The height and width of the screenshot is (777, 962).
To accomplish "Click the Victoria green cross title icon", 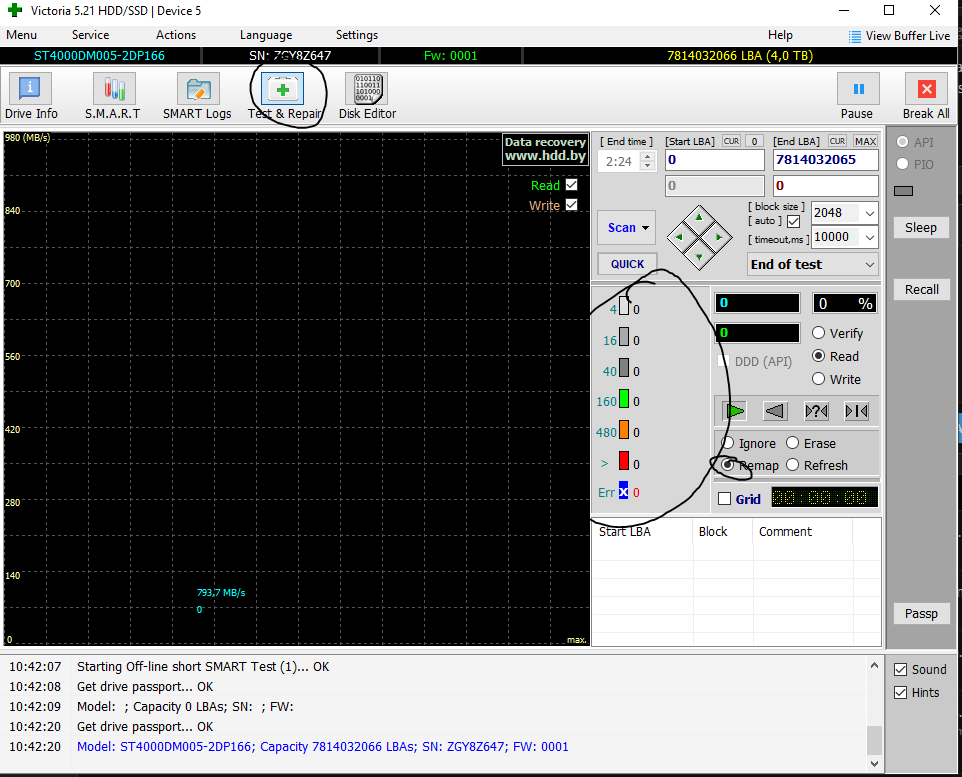I will [15, 10].
